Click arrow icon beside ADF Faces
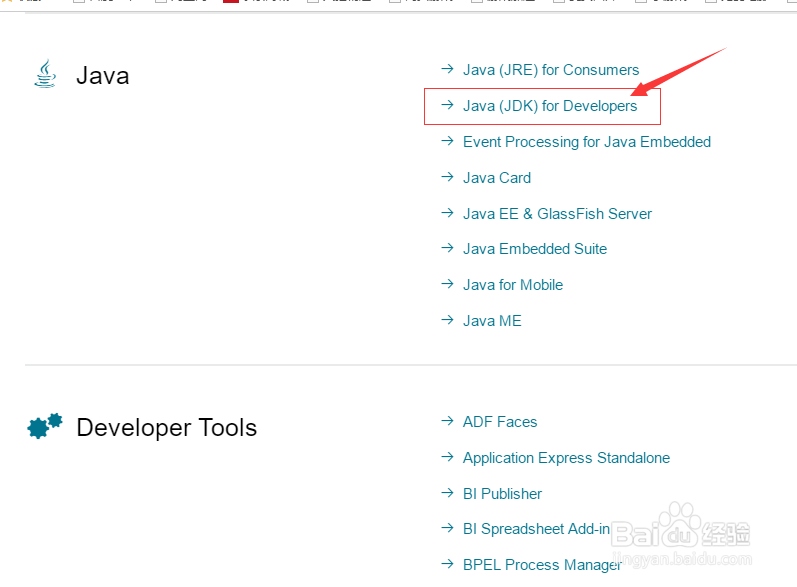The image size is (797, 587). coord(447,421)
